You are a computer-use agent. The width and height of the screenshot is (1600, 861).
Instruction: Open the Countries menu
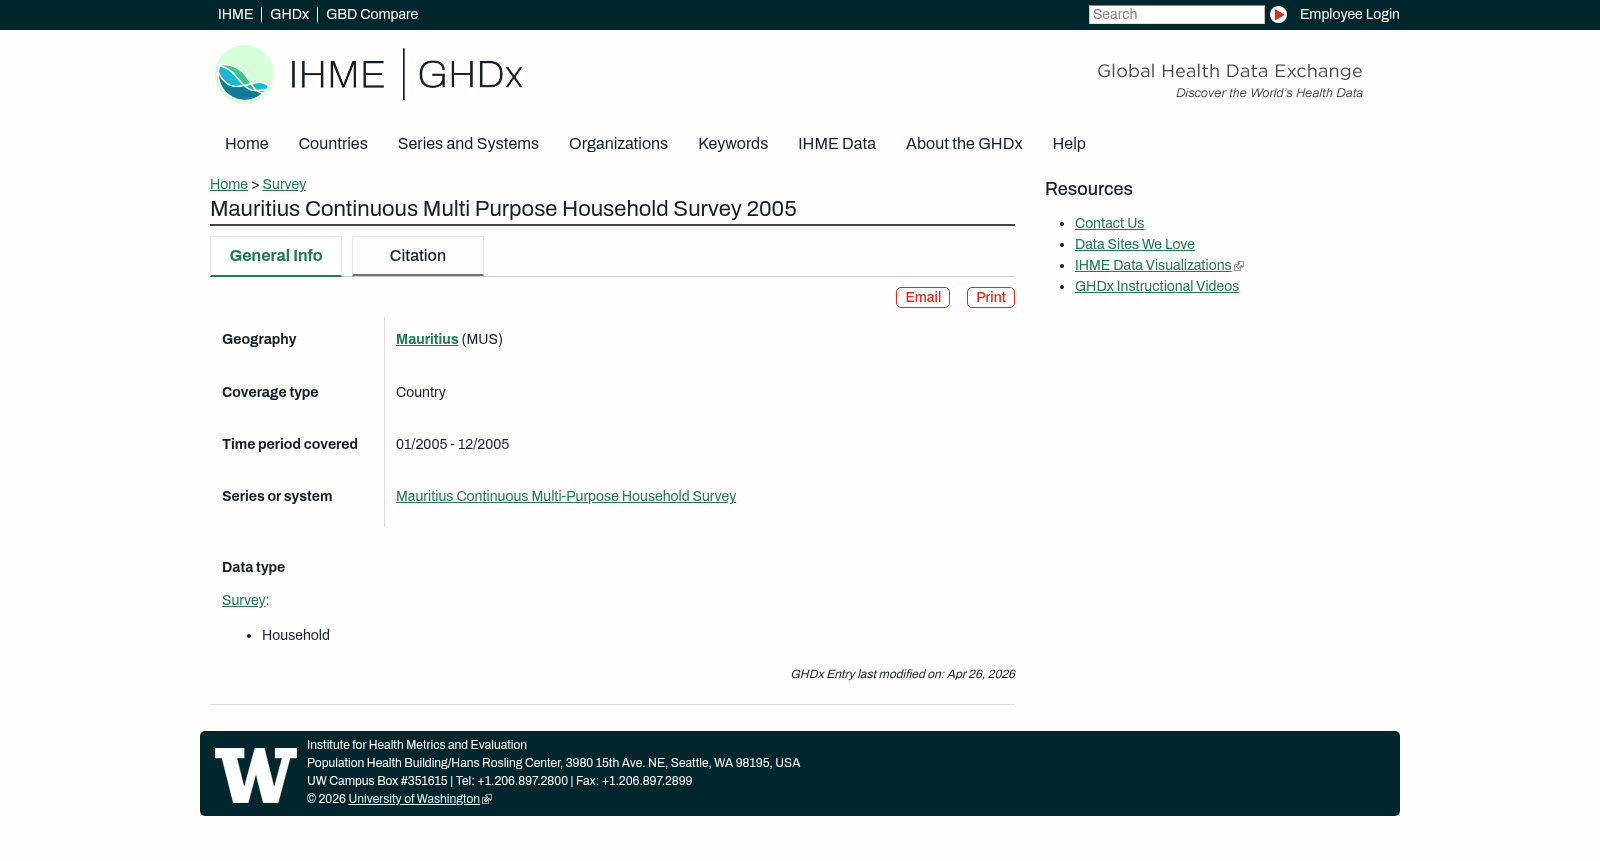(333, 144)
